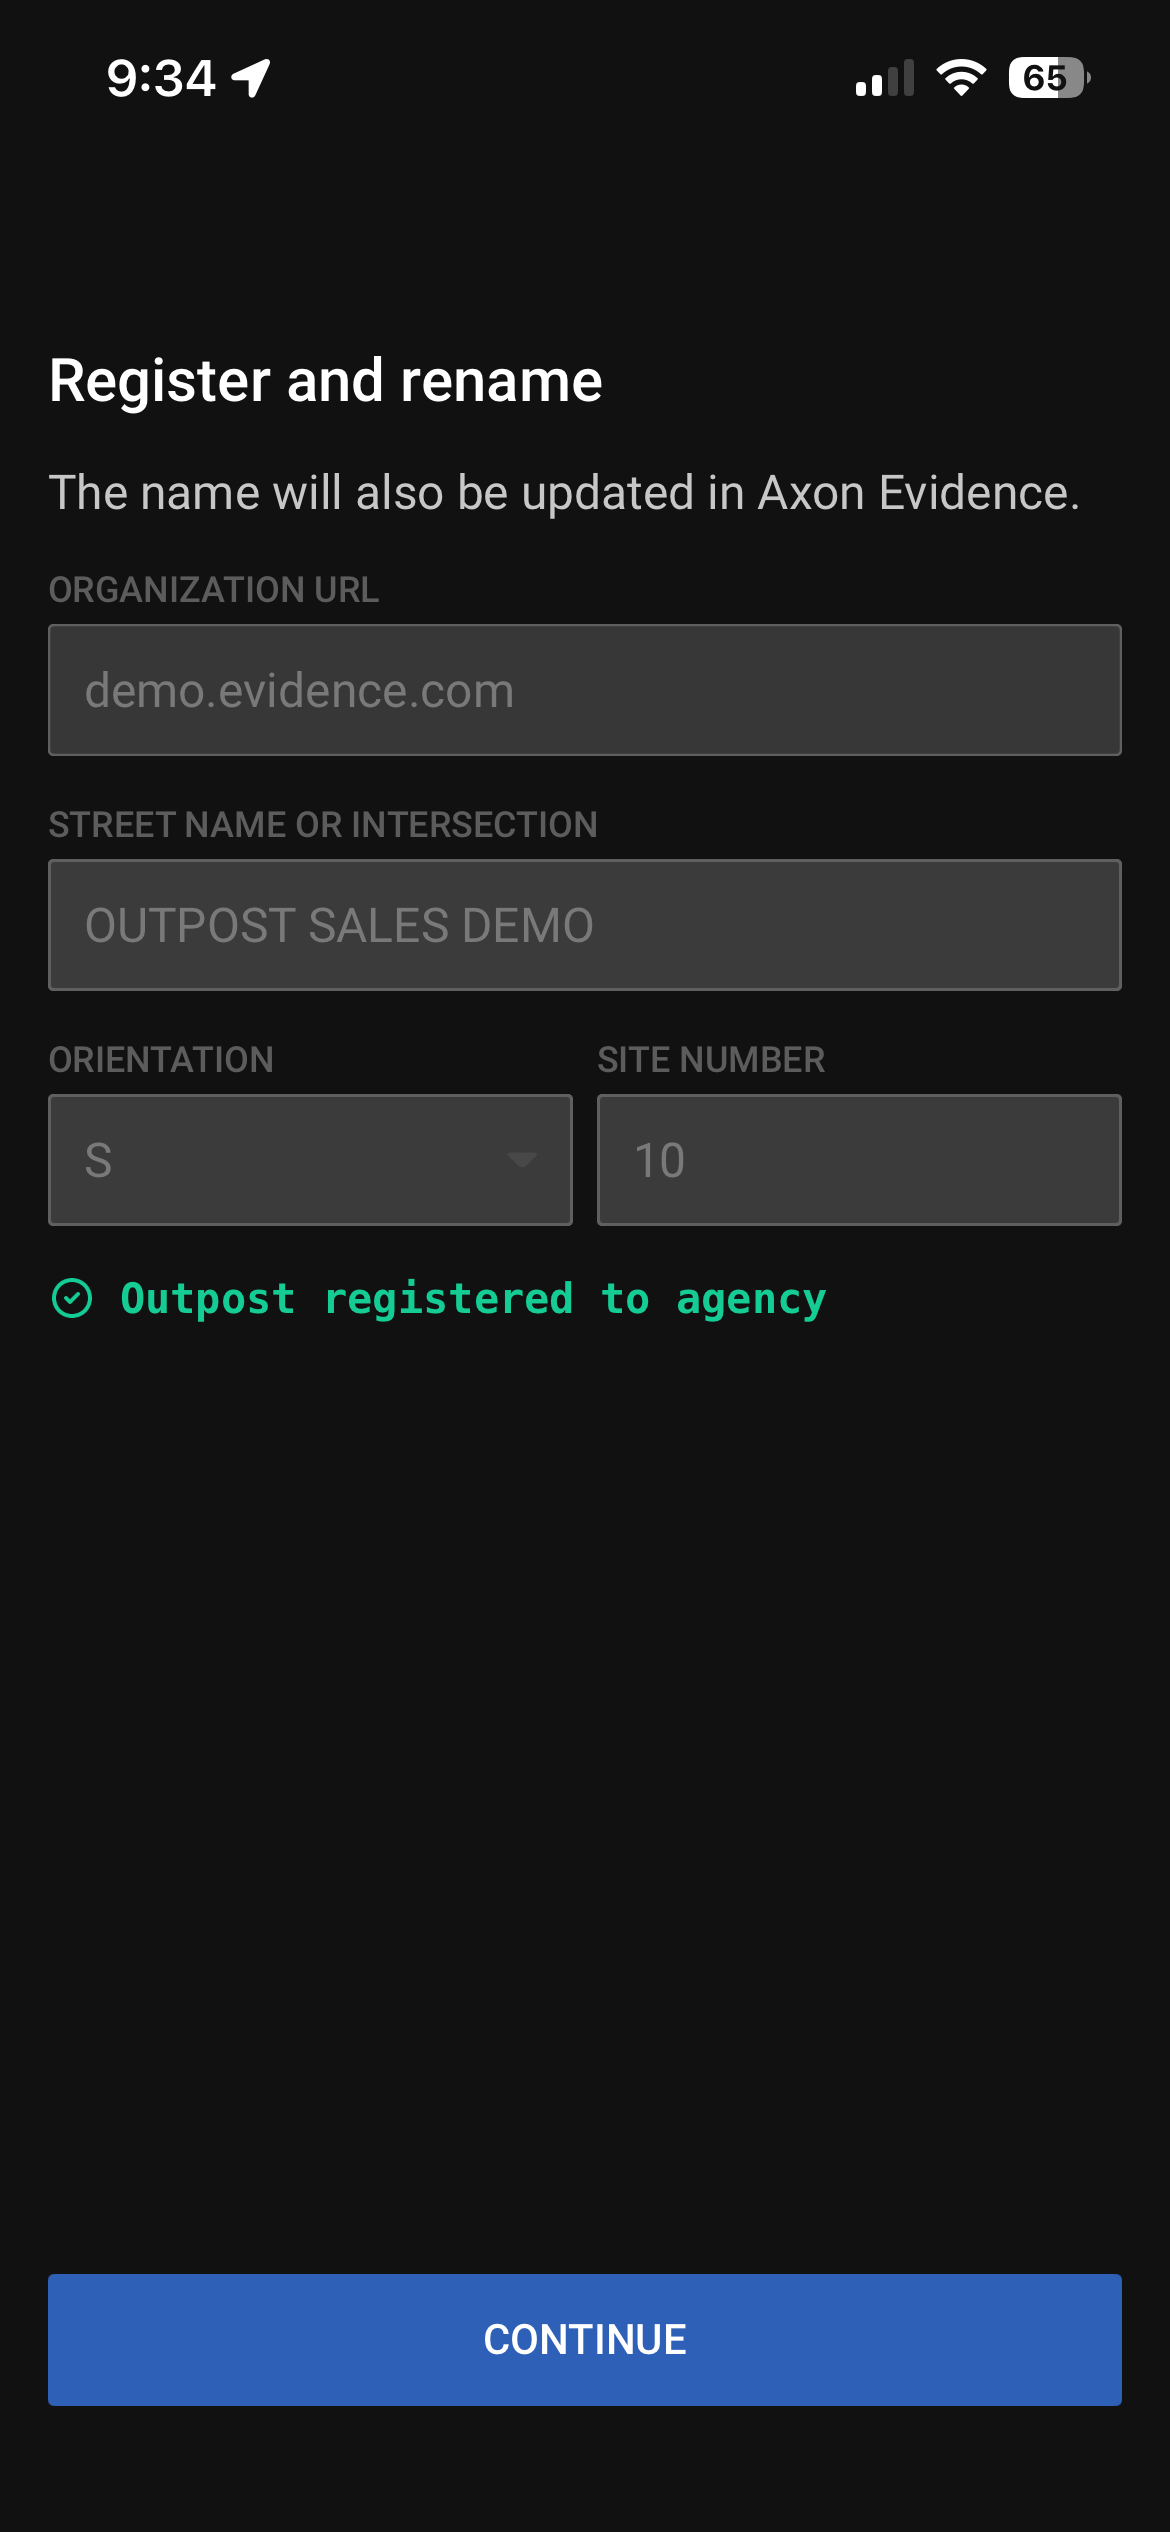
Task: Click the Axon Evidence description text
Action: click(x=564, y=493)
